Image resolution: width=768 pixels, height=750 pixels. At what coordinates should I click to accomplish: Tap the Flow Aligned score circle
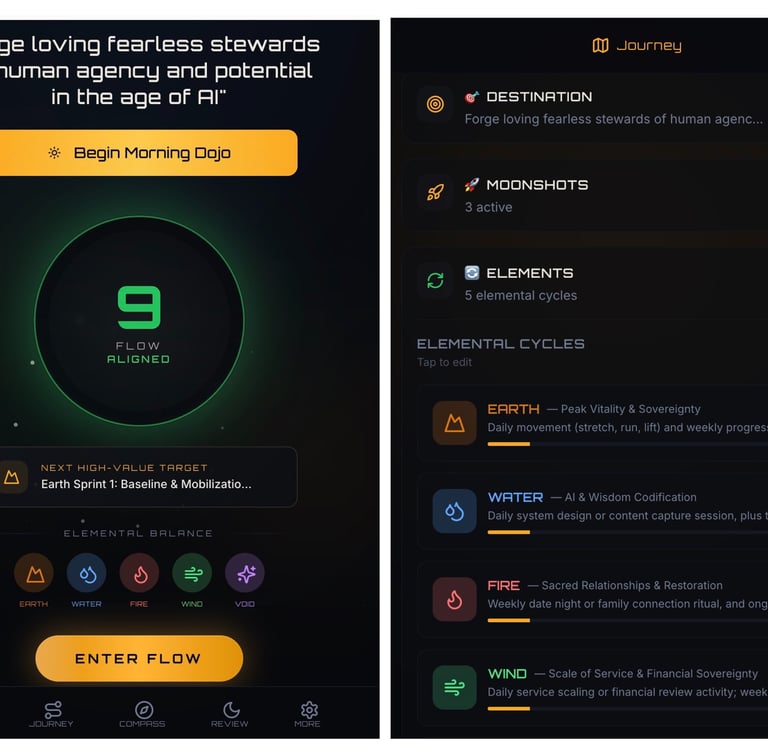pyautogui.click(x=139, y=321)
